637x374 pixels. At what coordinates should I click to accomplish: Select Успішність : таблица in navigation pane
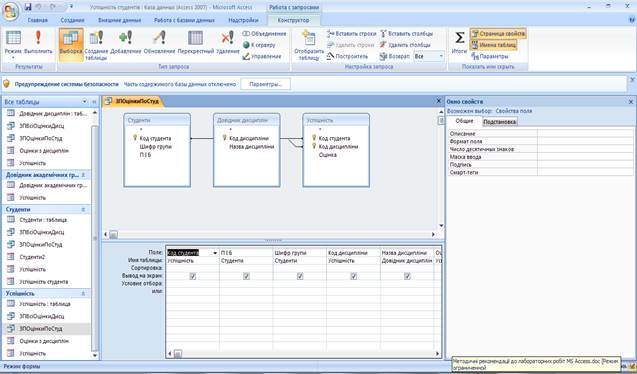pos(46,304)
